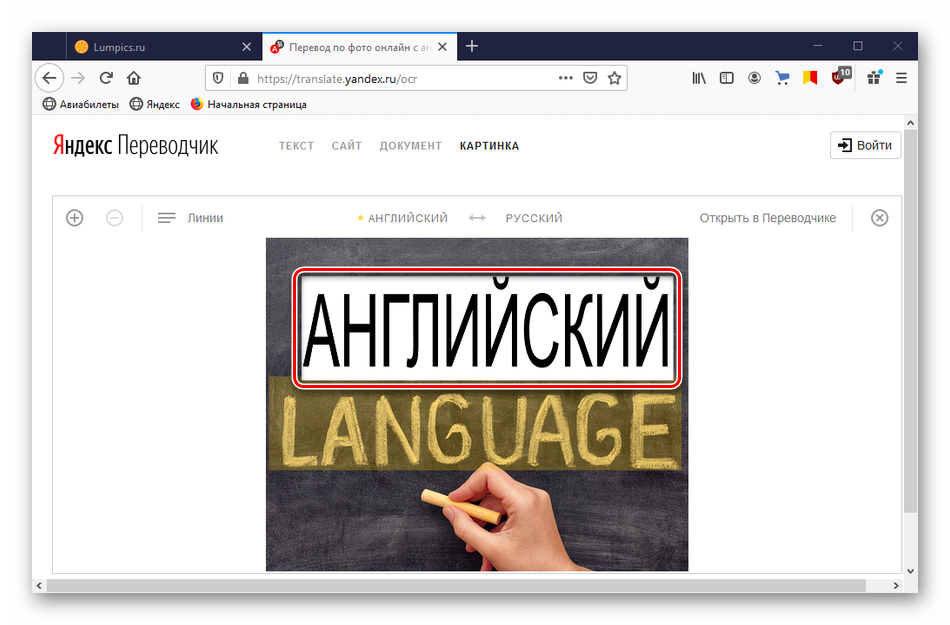
Task: Click the zoom out minus icon
Action: click(115, 218)
